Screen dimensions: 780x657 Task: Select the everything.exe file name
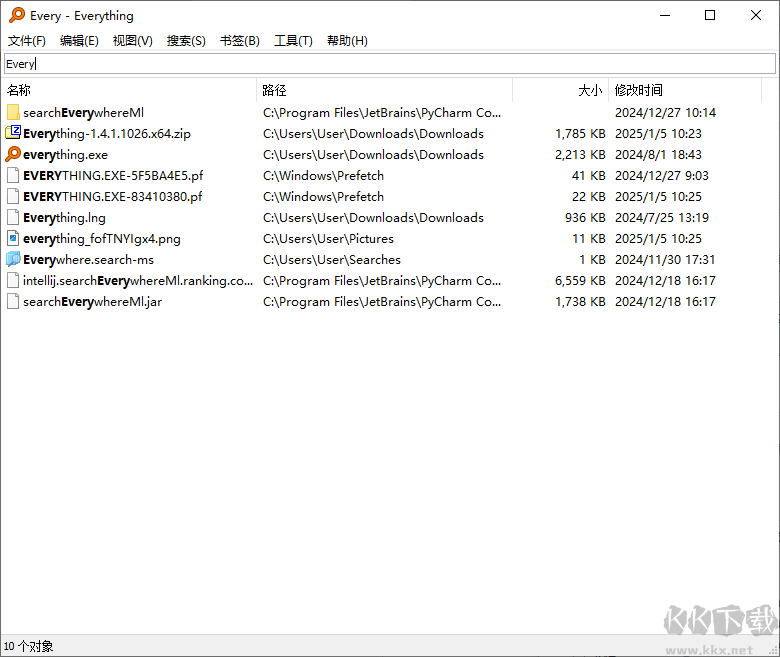[x=65, y=155]
